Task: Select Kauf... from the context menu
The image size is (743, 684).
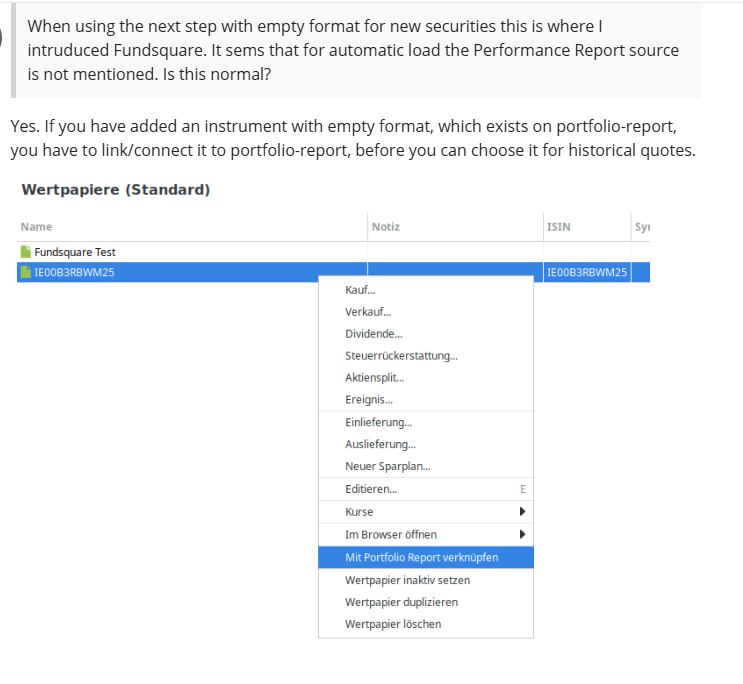Action: [x=426, y=290]
